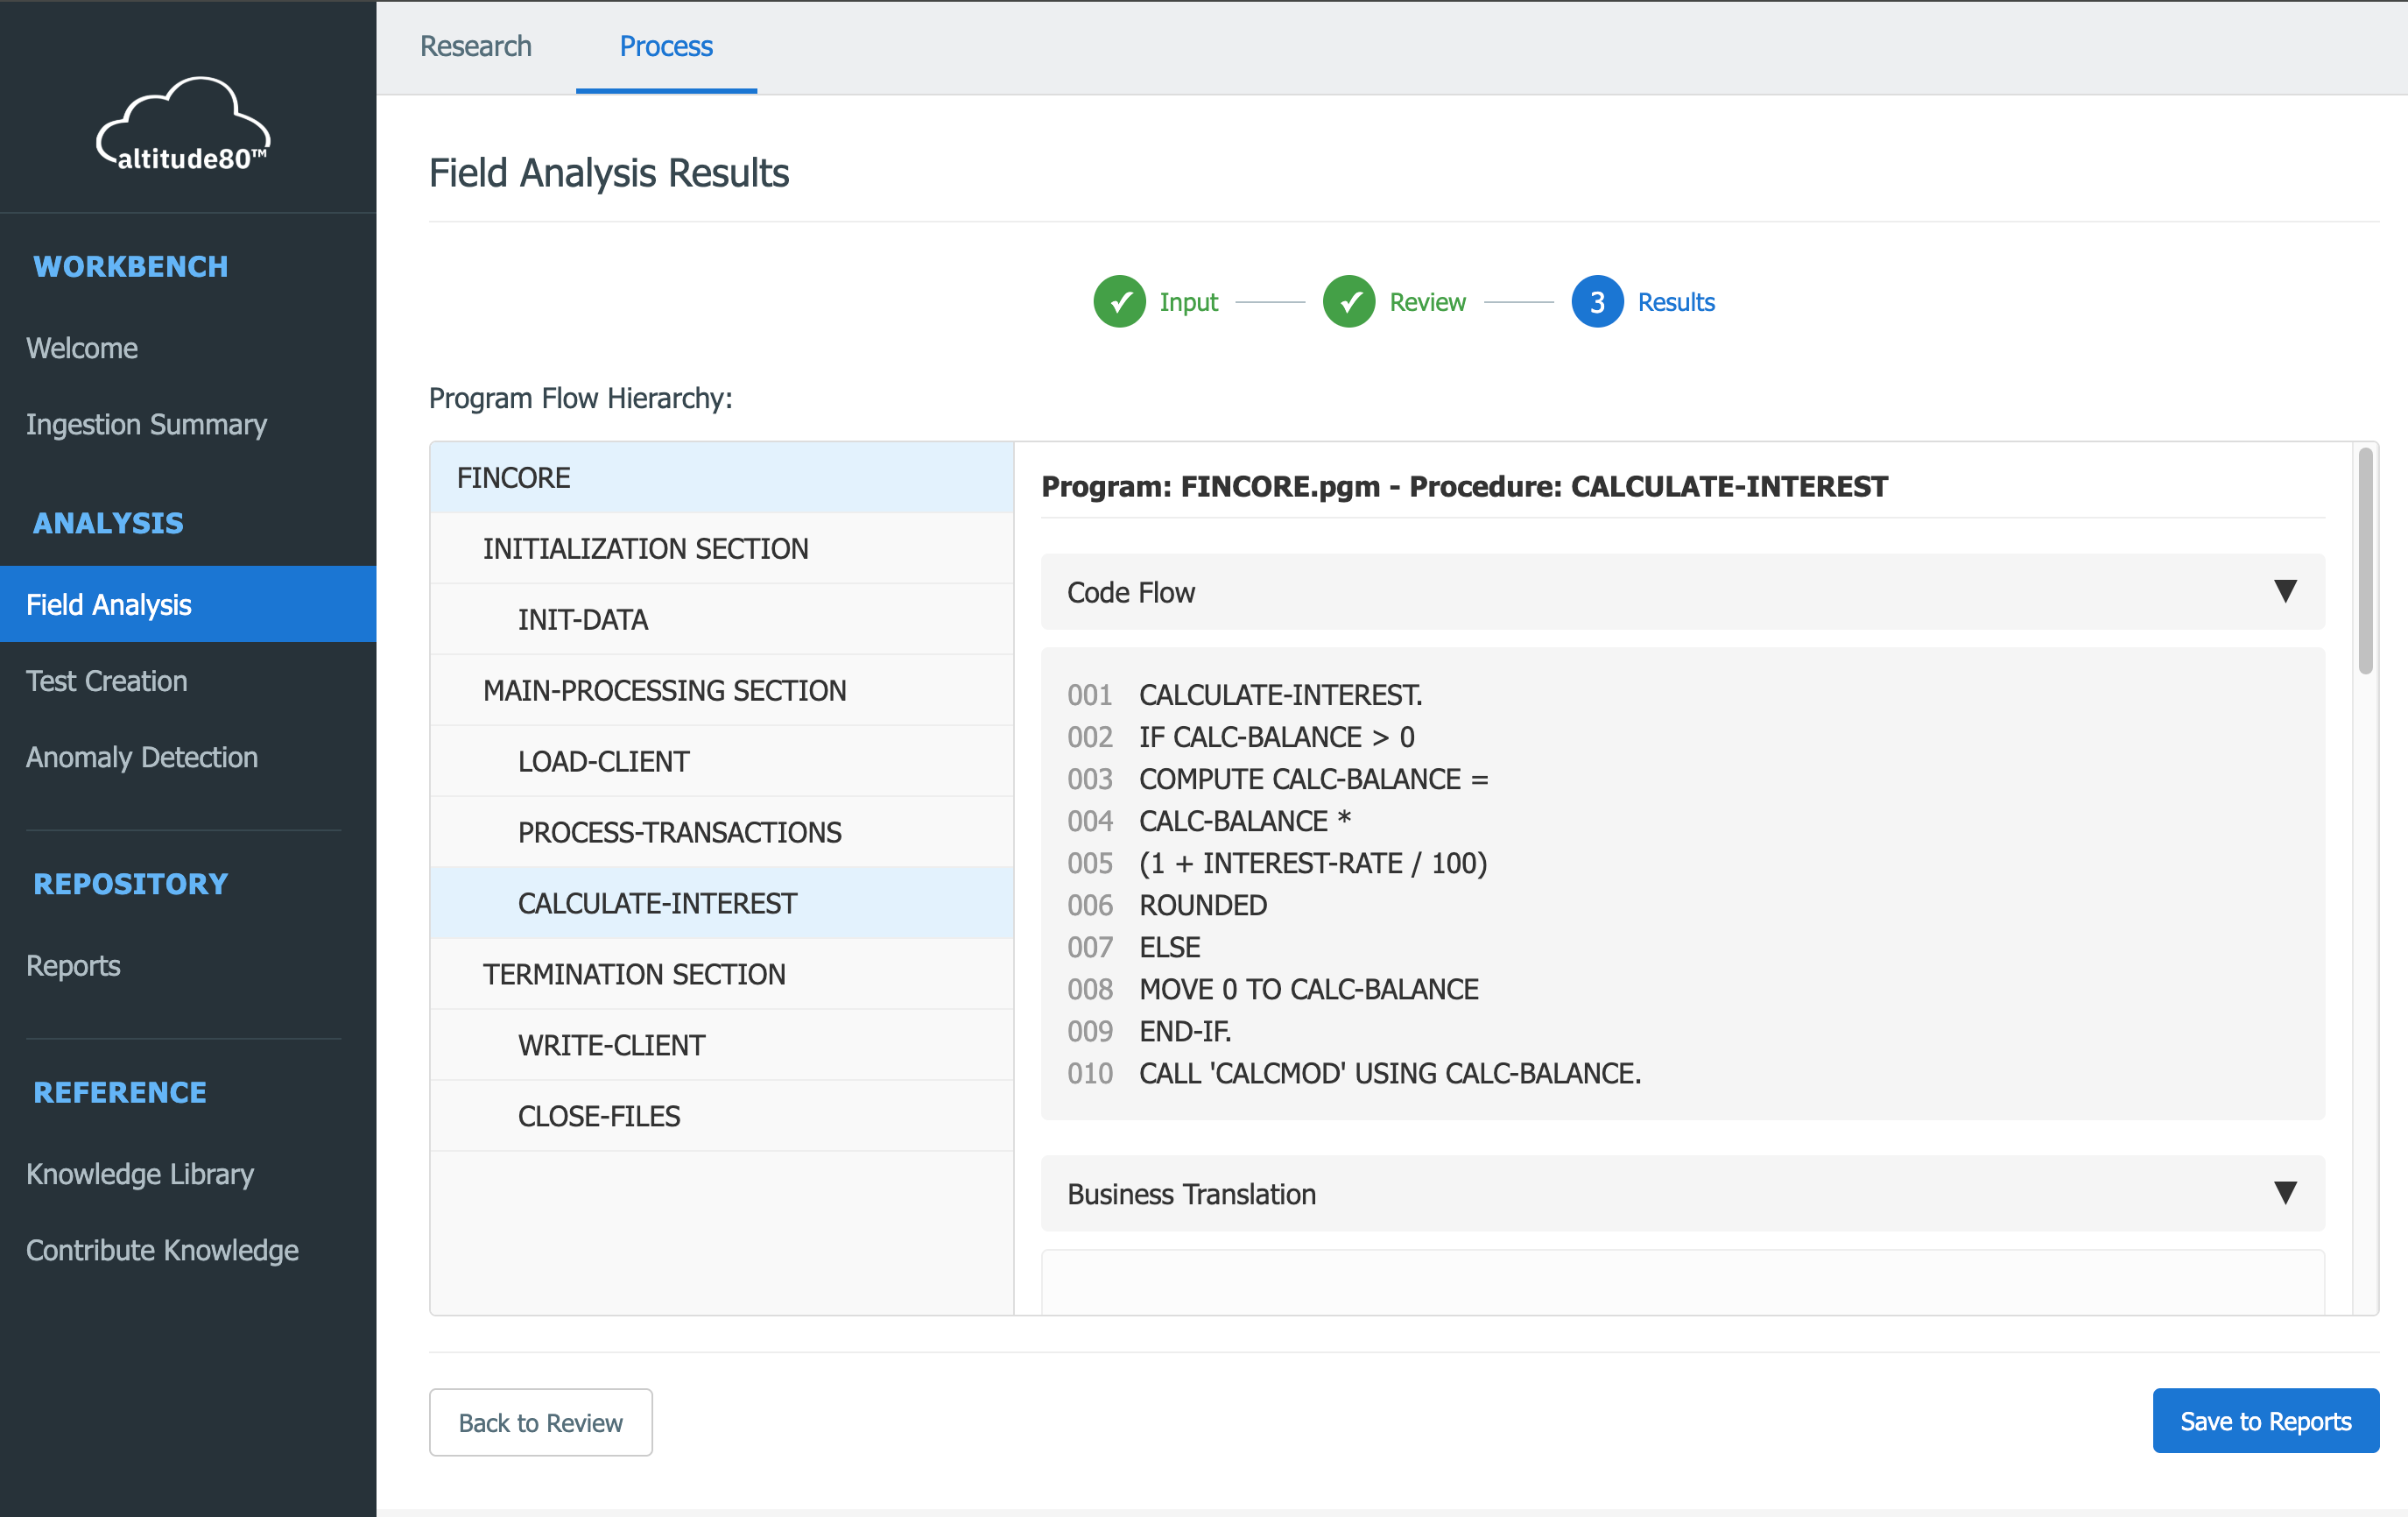Viewport: 2408px width, 1517px height.
Task: Click the Code Flow header label
Action: click(x=1131, y=592)
